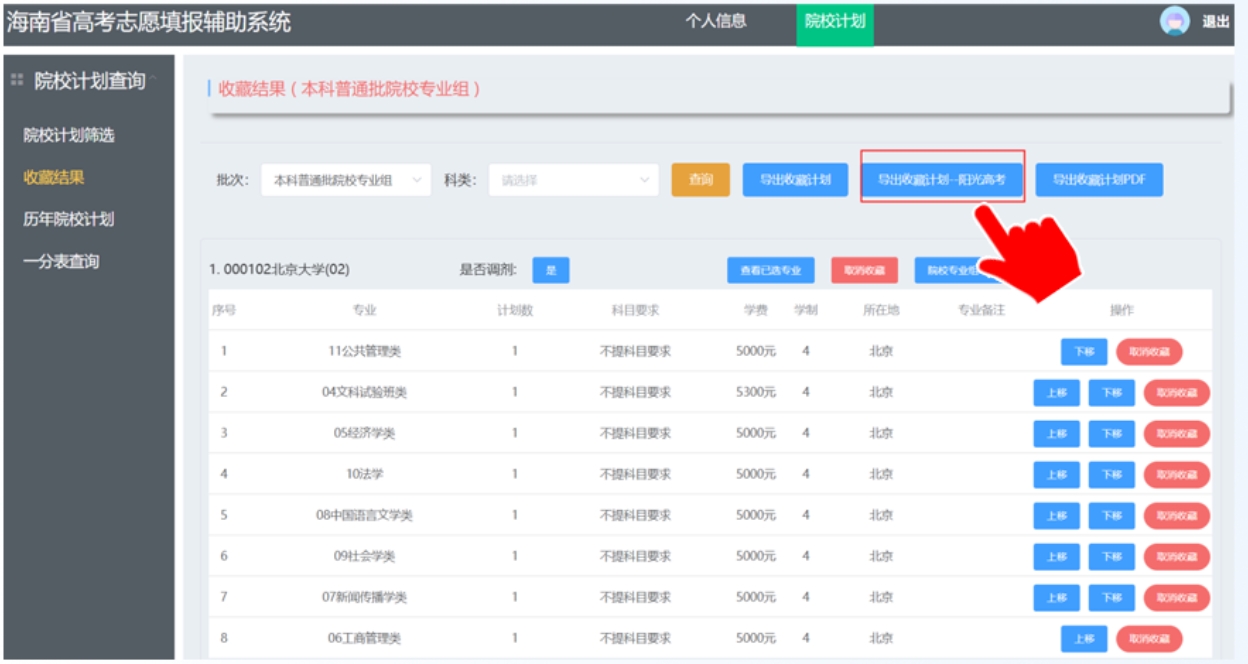This screenshot has height=664, width=1248.
Task: Collapse the 院校计划查询 sidebar section
Action: pyautogui.click(x=153, y=78)
